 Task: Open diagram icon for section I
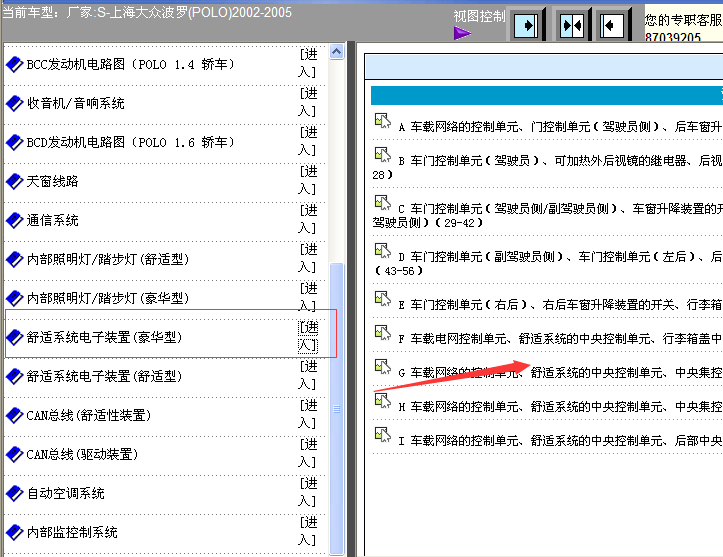pyautogui.click(x=383, y=435)
